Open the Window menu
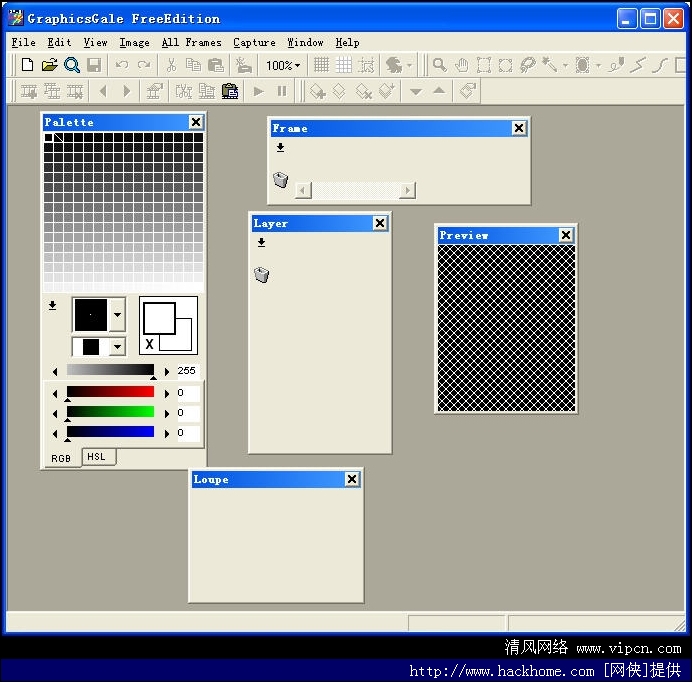The image size is (692, 682). [x=305, y=42]
